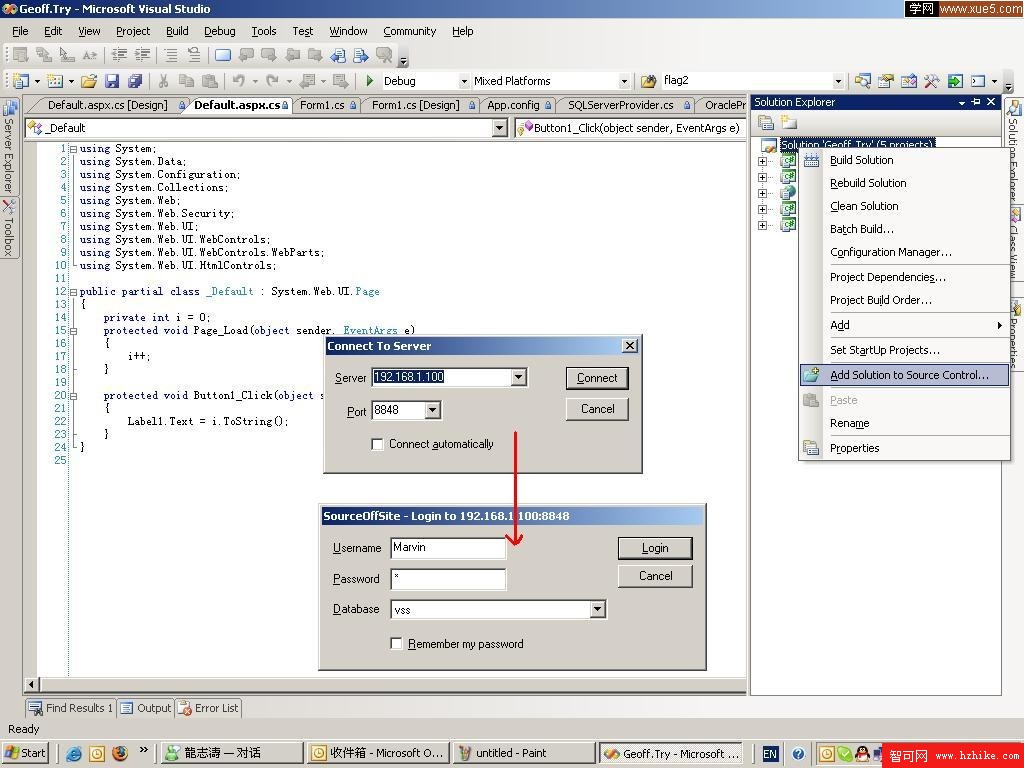Click the Display Object Member List icon

(x=20, y=55)
